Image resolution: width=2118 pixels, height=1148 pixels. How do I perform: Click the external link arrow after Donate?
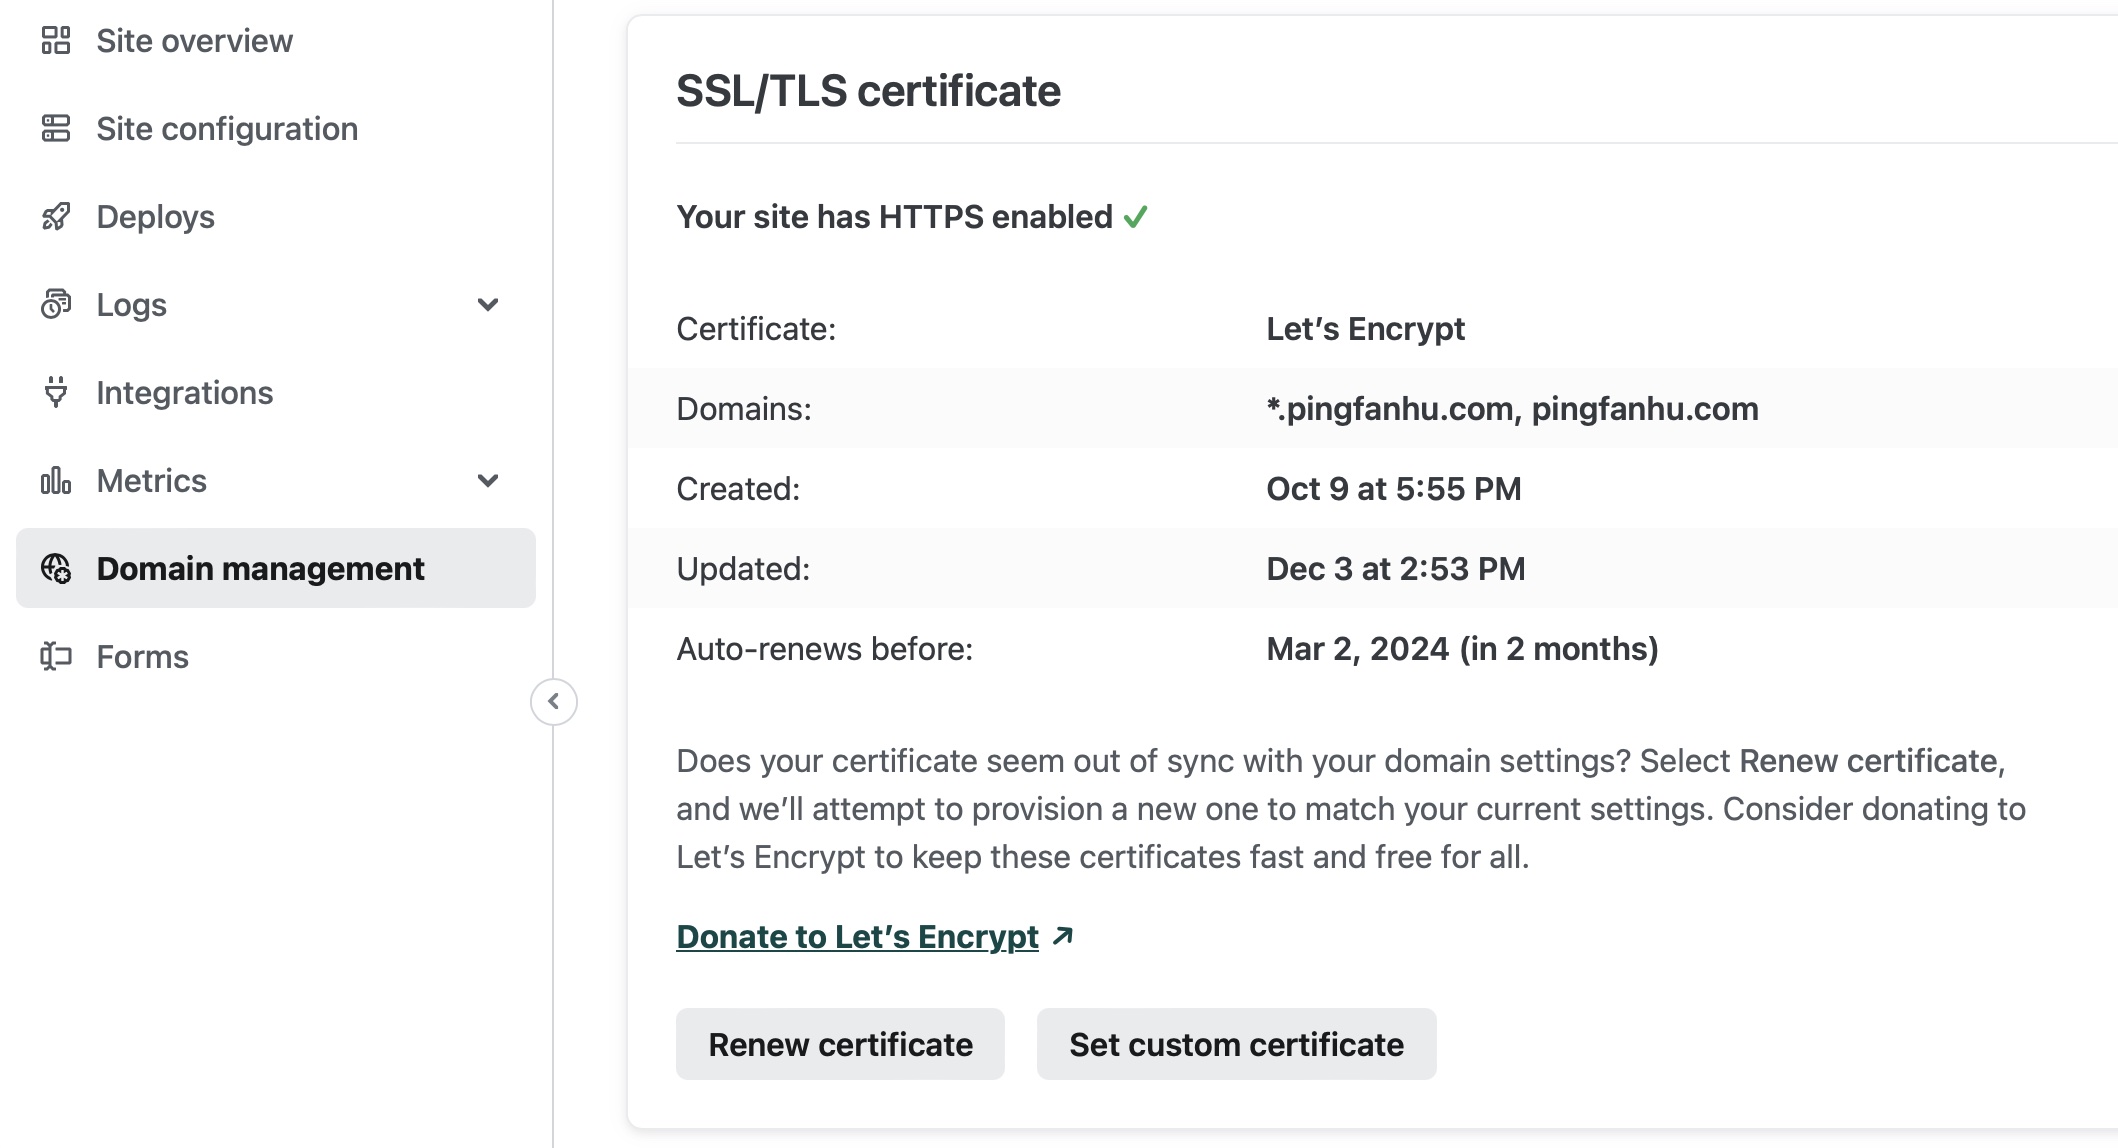1063,936
